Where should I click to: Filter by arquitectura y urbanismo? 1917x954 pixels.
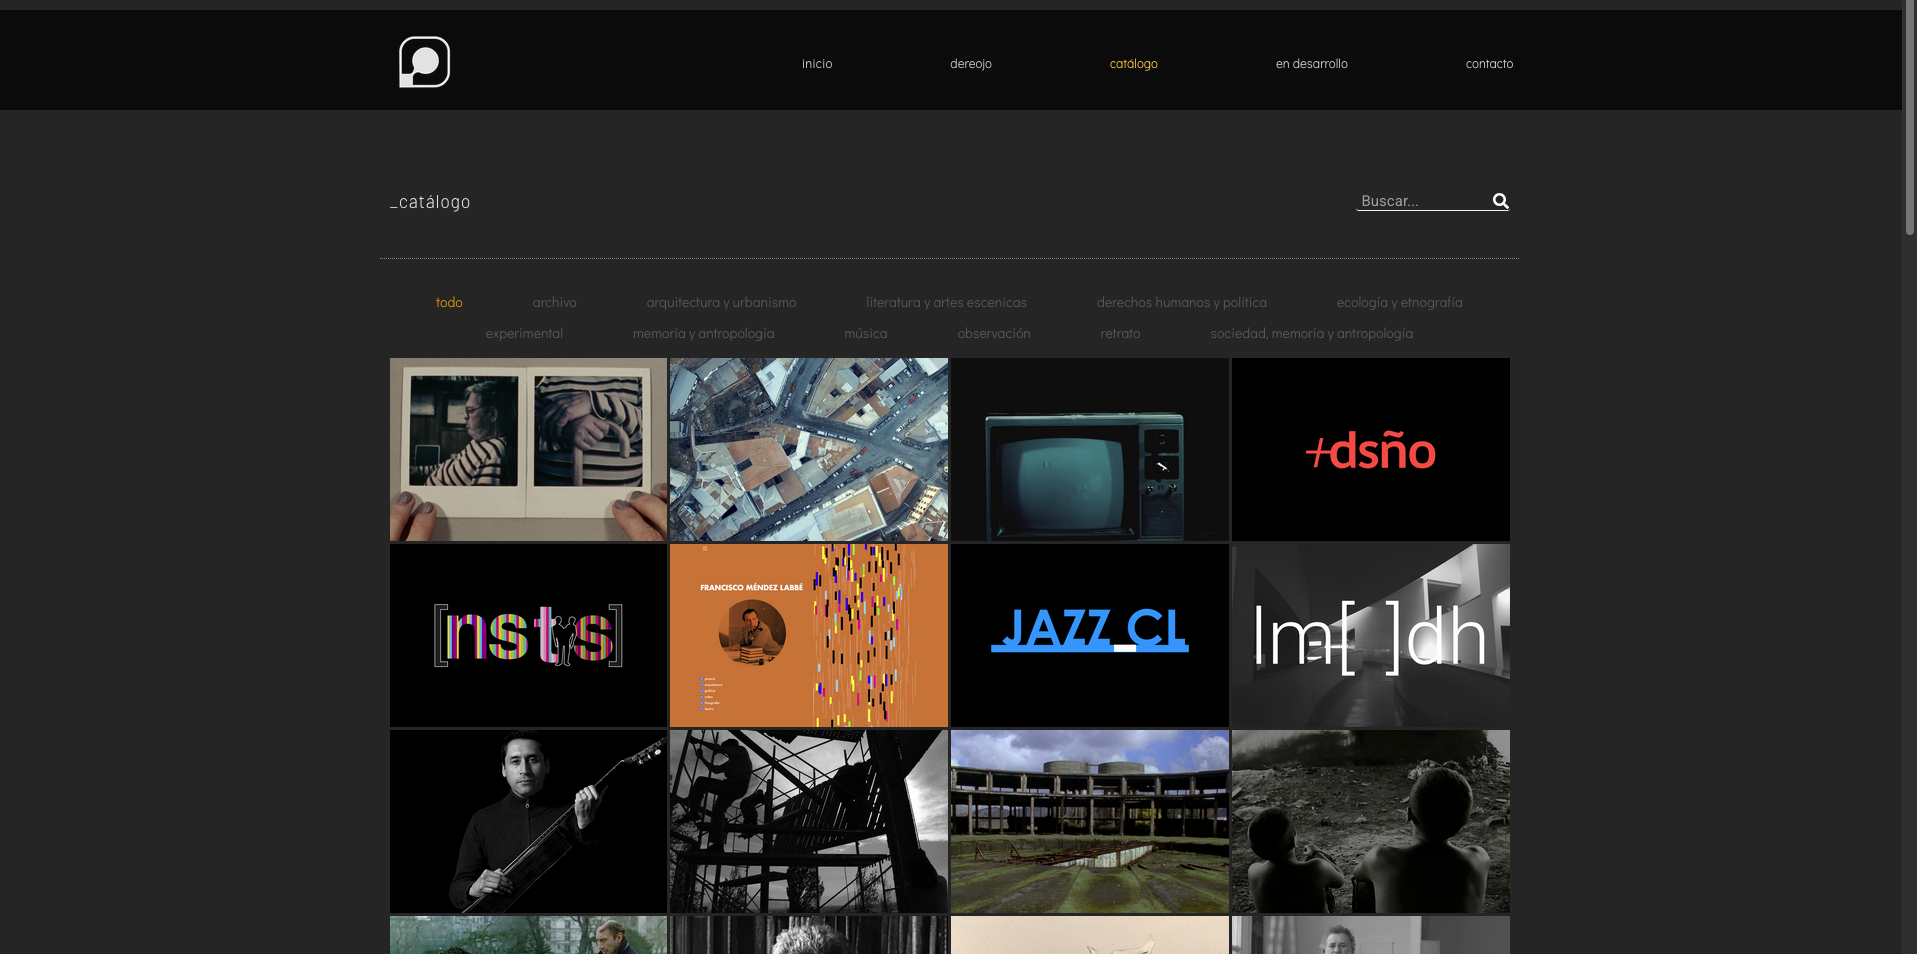(x=721, y=302)
